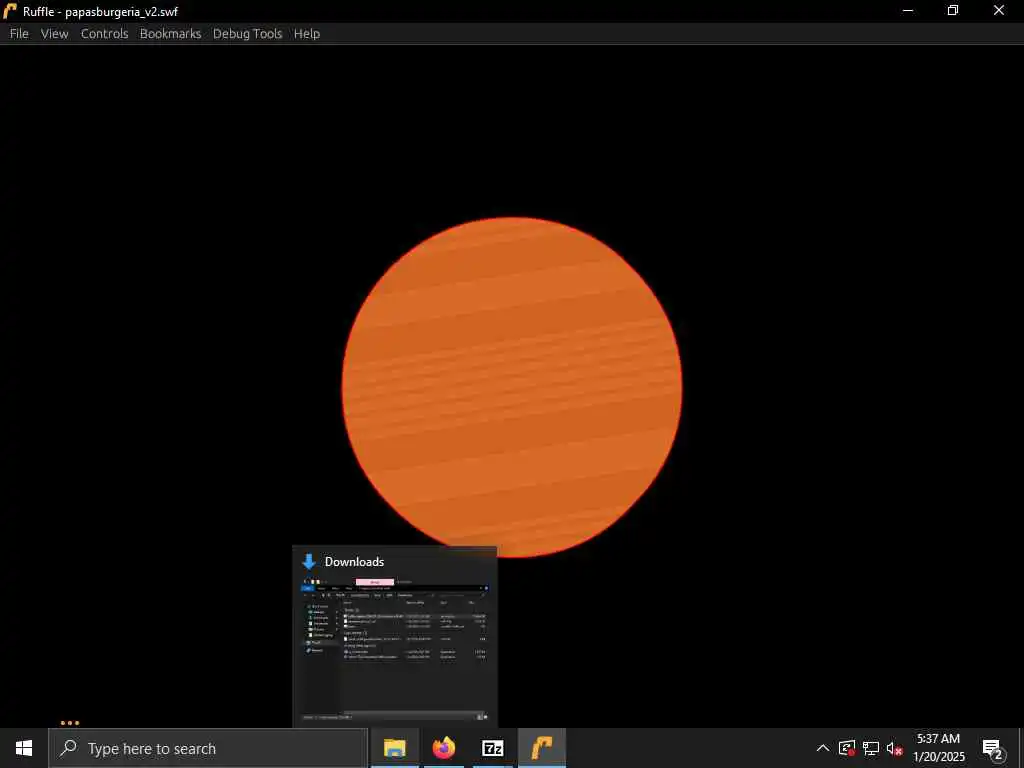
Task: Click the Windows Start button
Action: click(24, 748)
